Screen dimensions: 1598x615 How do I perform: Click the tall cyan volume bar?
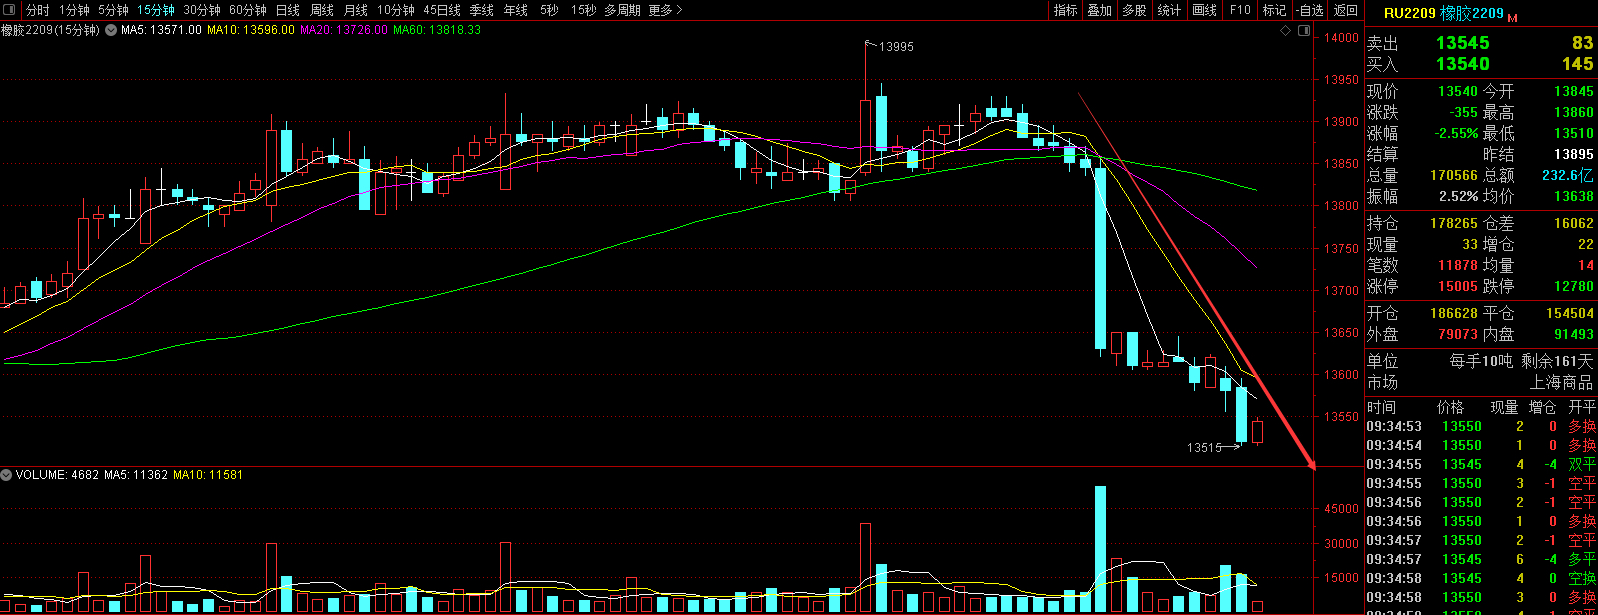click(1100, 549)
